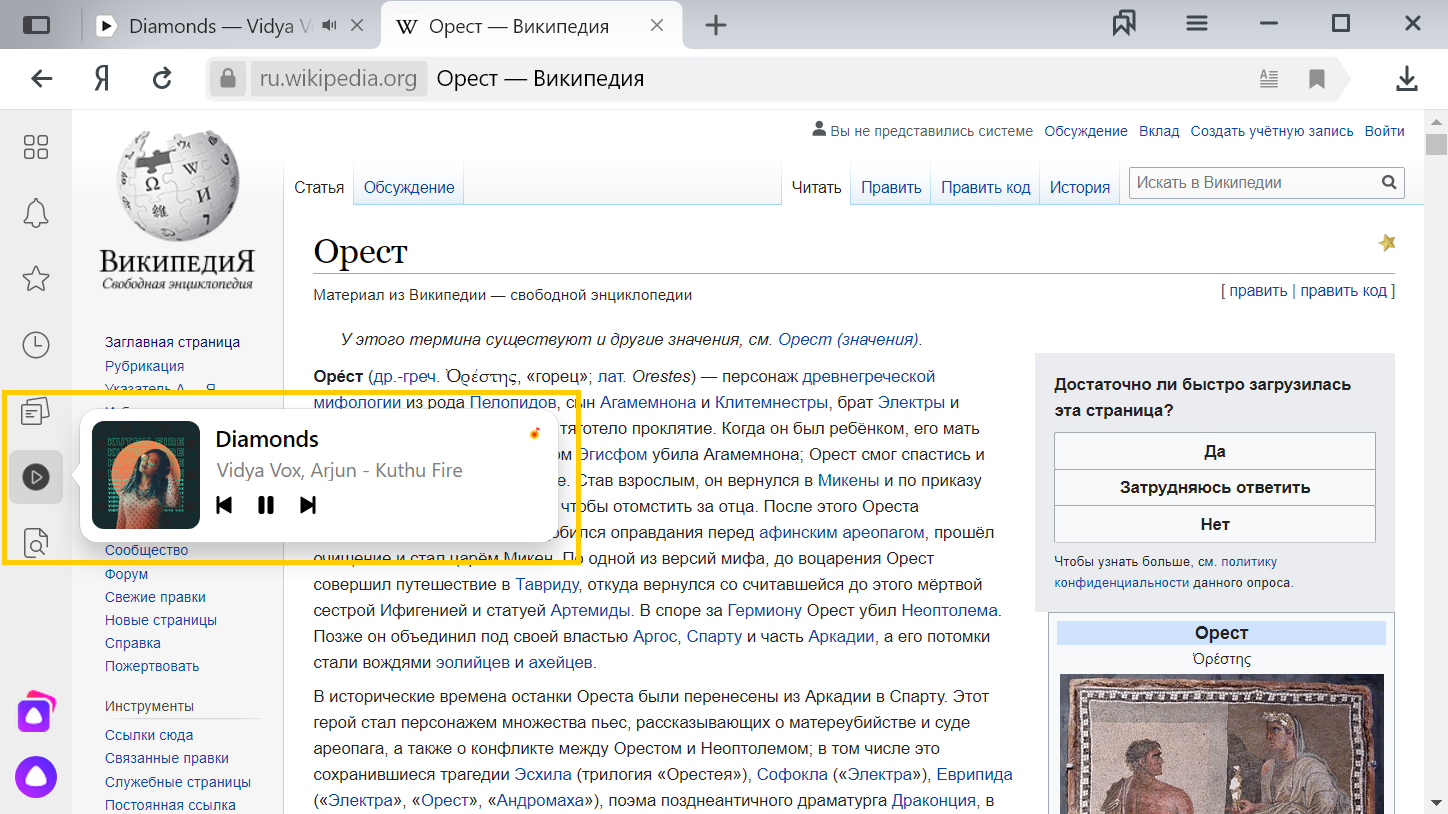The height and width of the screenshot is (814, 1448).
Task: Open Новые страницы link
Action: (x=160, y=620)
